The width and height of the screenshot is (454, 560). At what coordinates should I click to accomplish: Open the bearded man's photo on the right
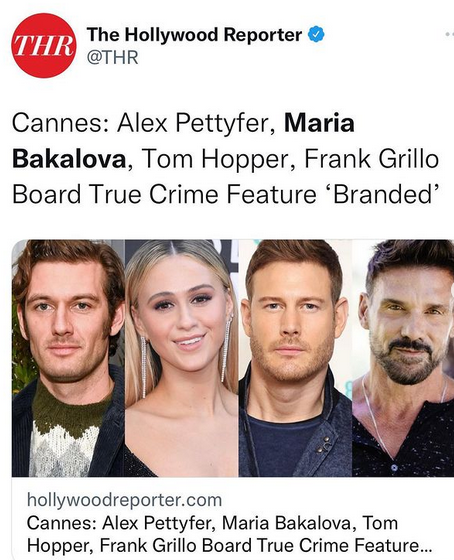[x=403, y=358]
